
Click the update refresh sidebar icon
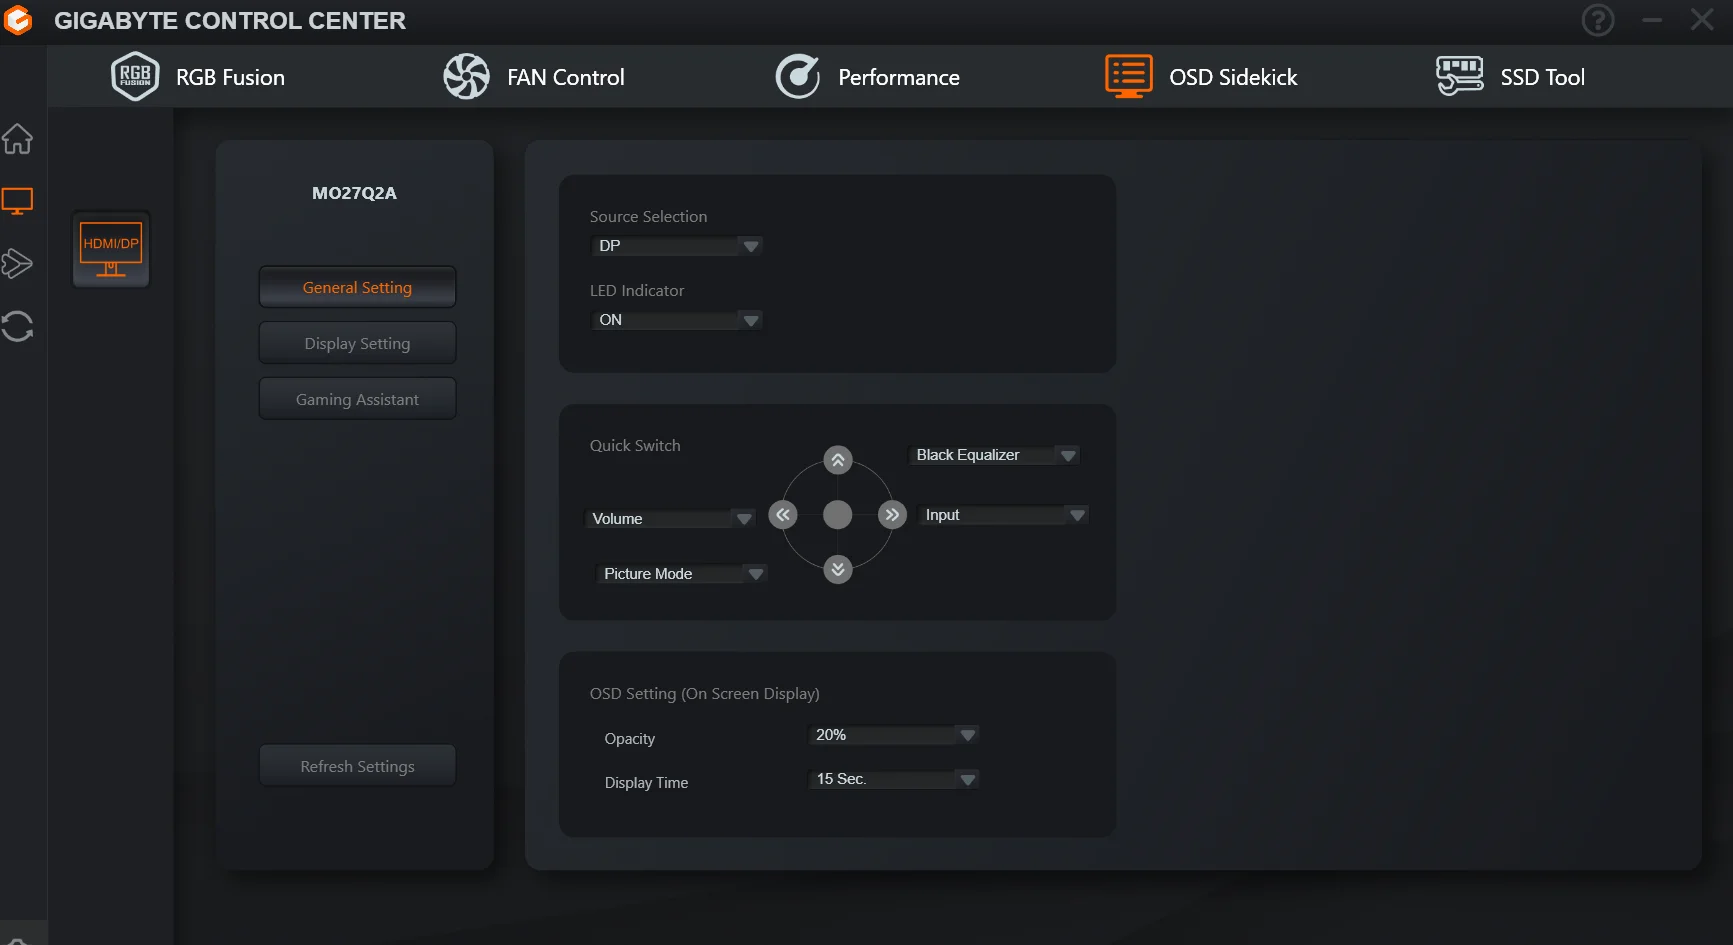[x=17, y=326]
